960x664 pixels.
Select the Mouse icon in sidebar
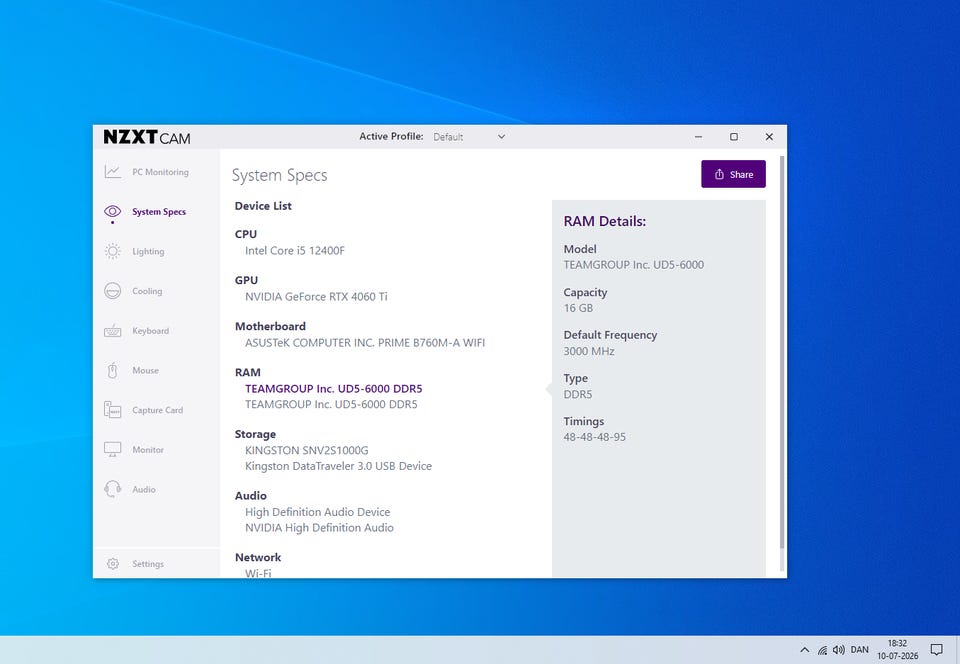[113, 370]
